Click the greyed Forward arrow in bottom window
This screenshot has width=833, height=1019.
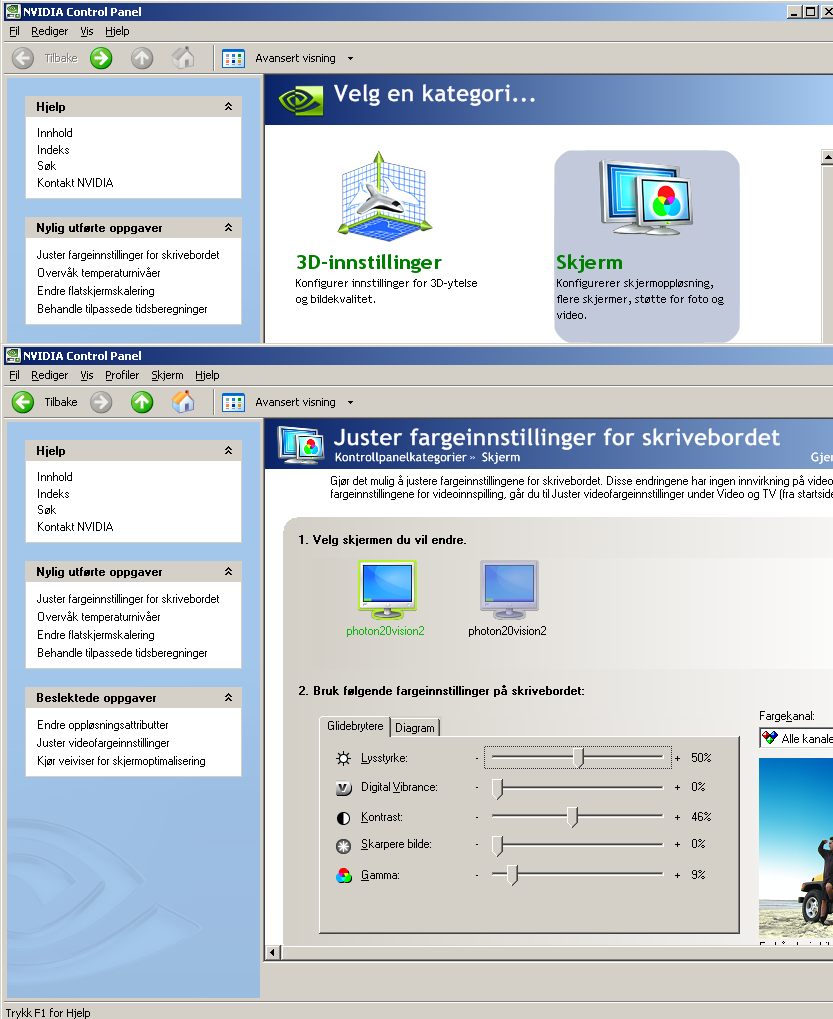point(101,402)
